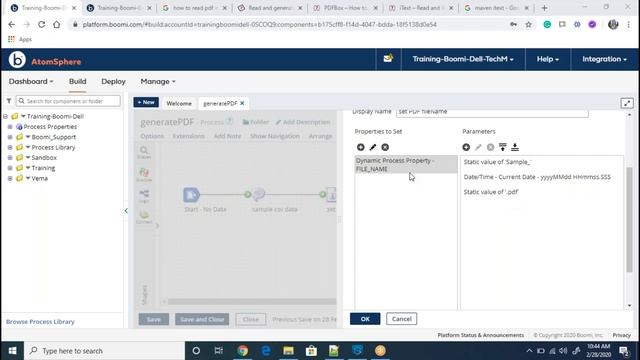Screen dimensions: 640x360
Task: Select the Date/Time Current Date parameter
Action: 537,177
